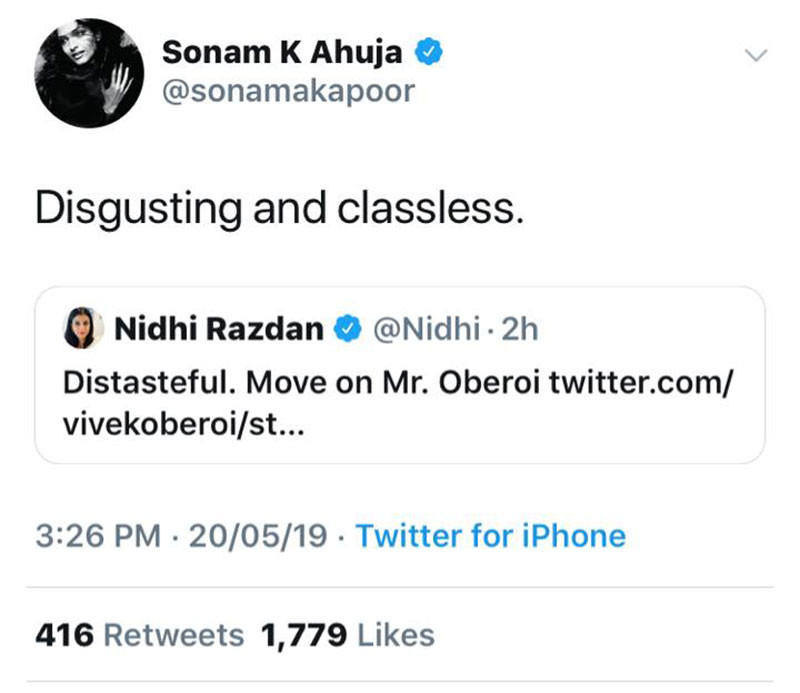Viewport: 800px width, 693px height.
Task: Open Nidhi Razdan's name in quoted tweet
Action: click(219, 329)
